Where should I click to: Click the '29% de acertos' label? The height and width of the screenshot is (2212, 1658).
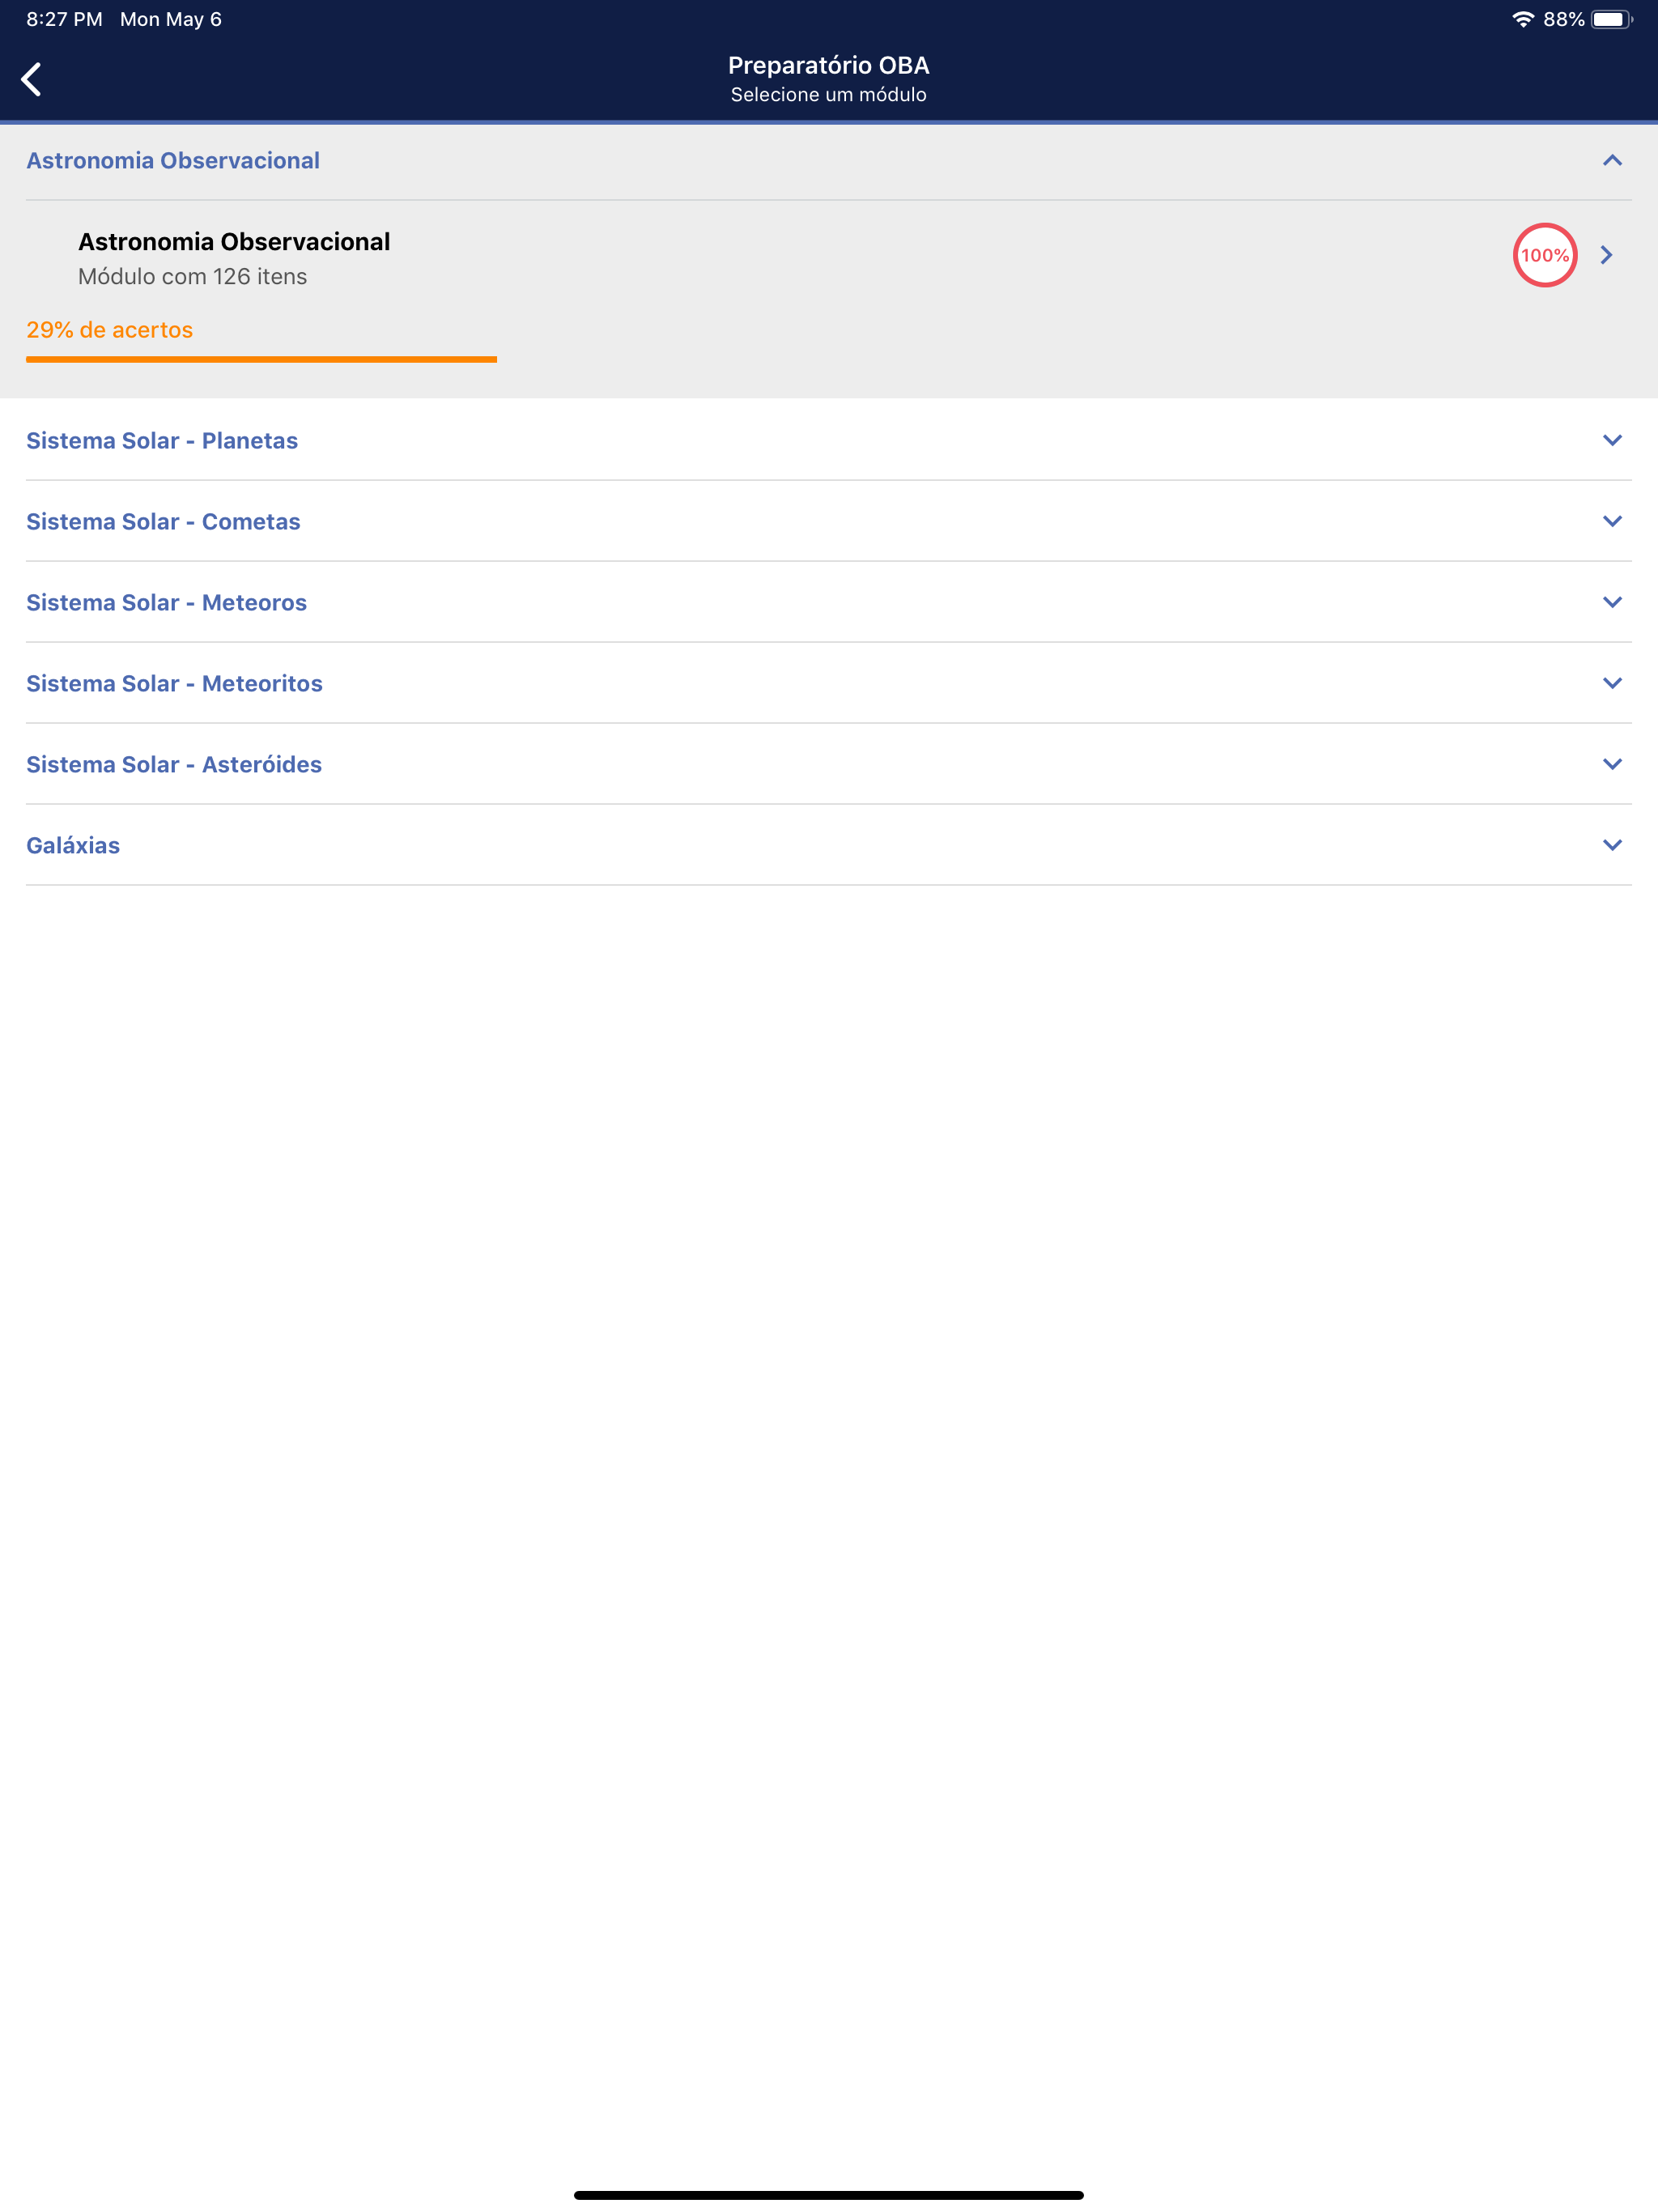pos(109,329)
